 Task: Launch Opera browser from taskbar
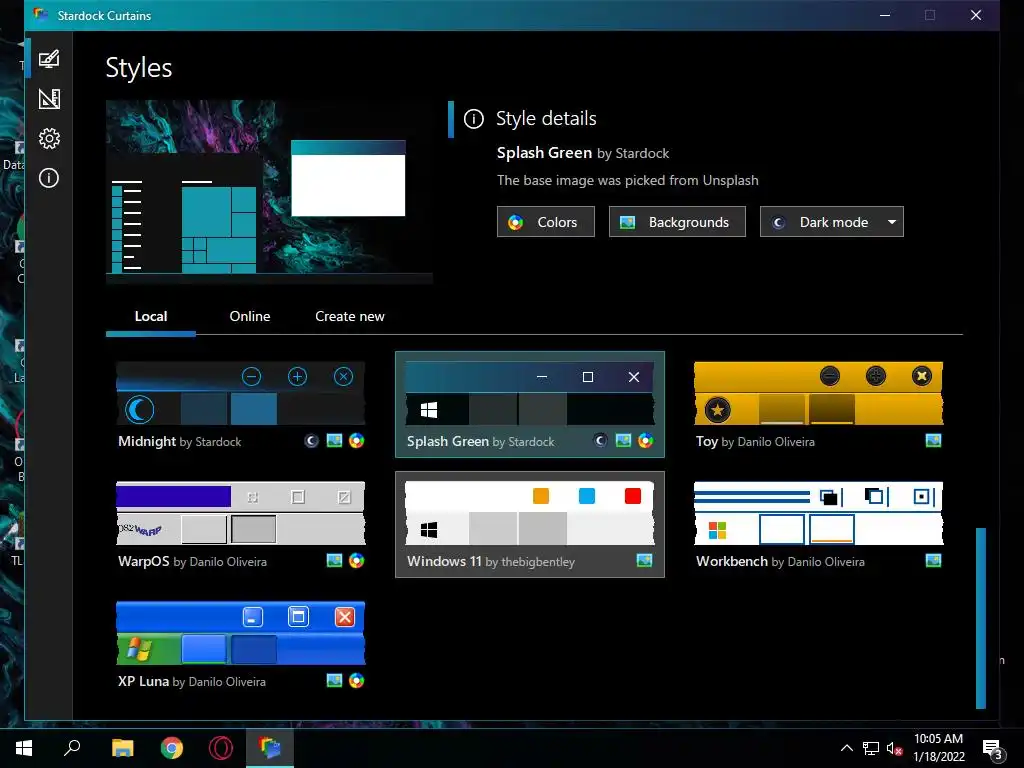click(221, 748)
